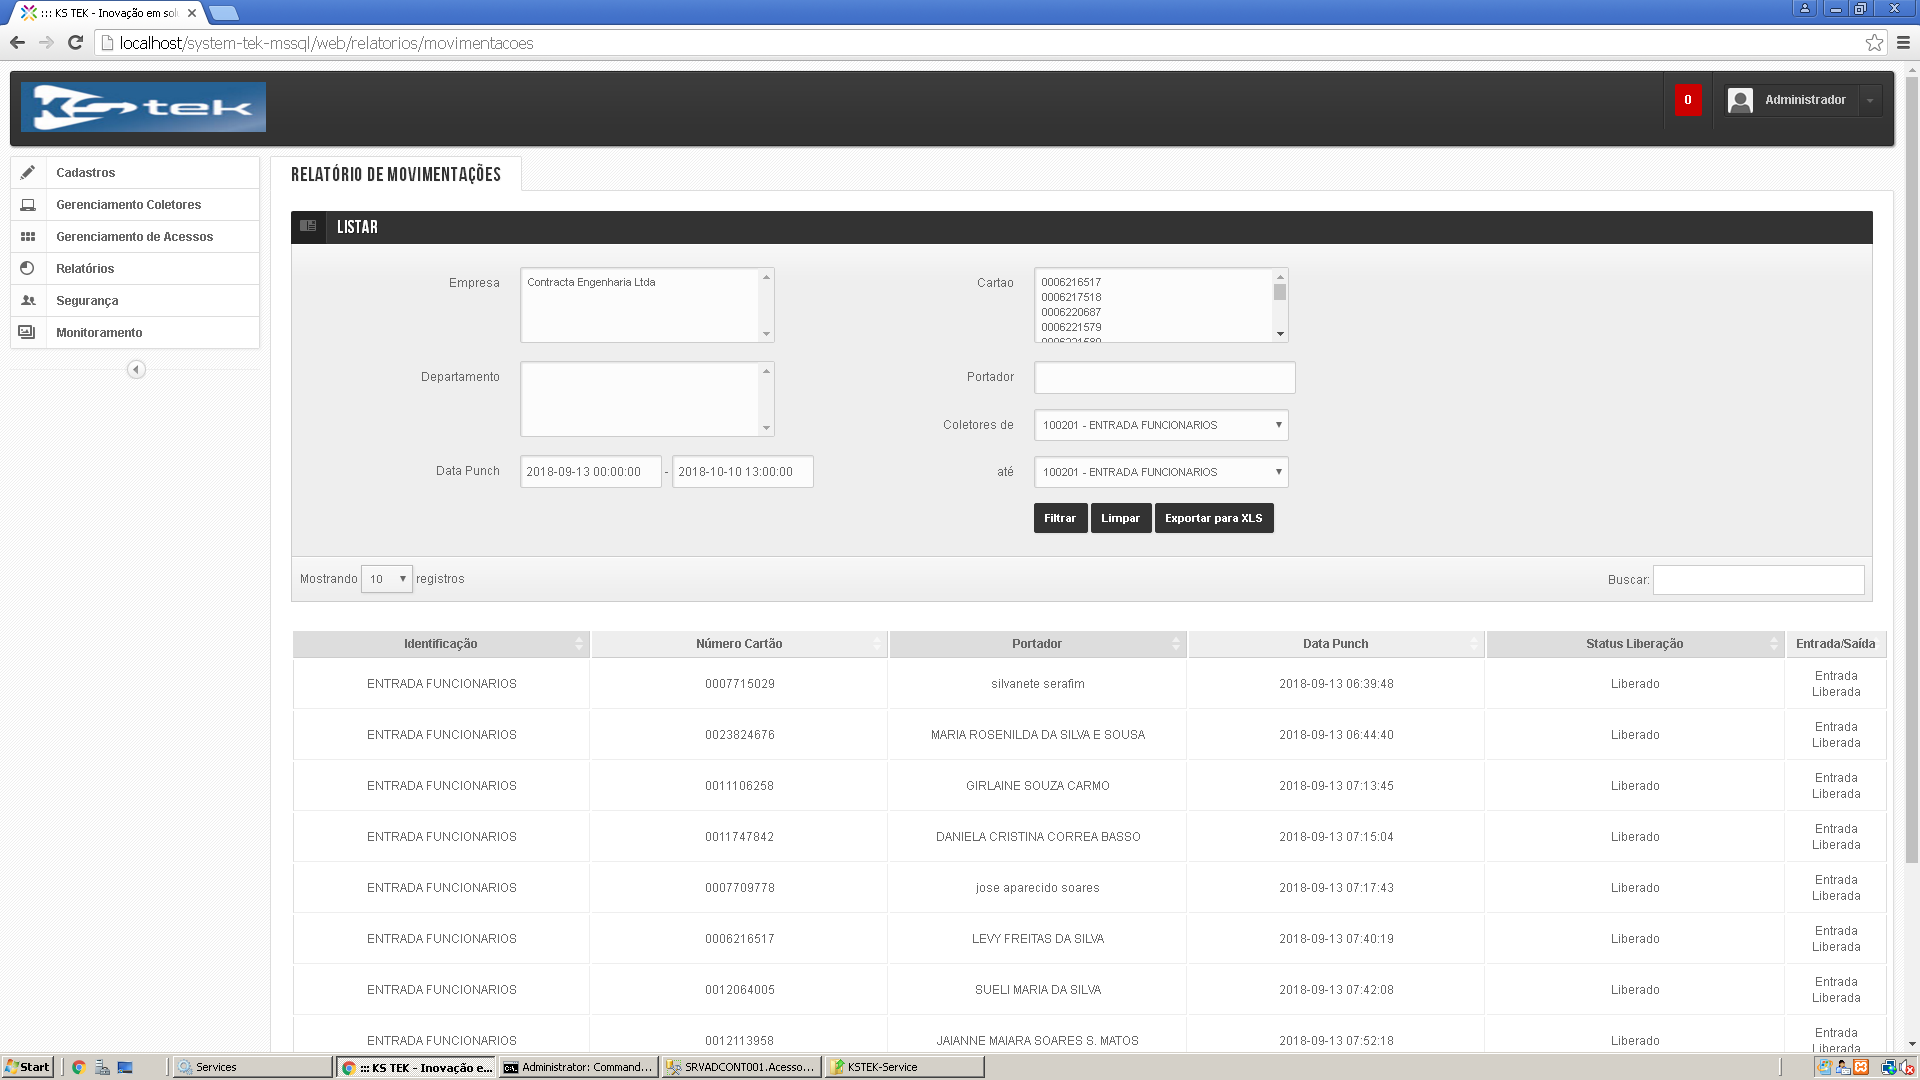Click the Segurança users icon
This screenshot has height=1080, width=1920.
pos(28,300)
